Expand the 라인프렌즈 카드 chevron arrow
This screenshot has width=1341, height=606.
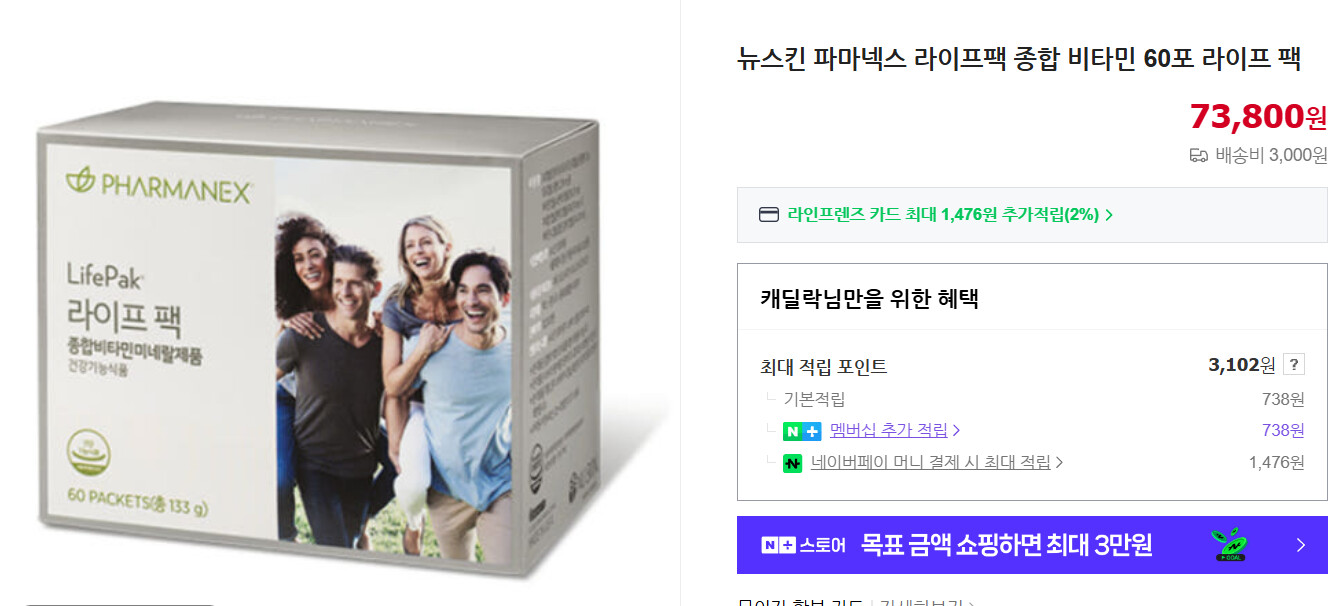[x=1109, y=215]
